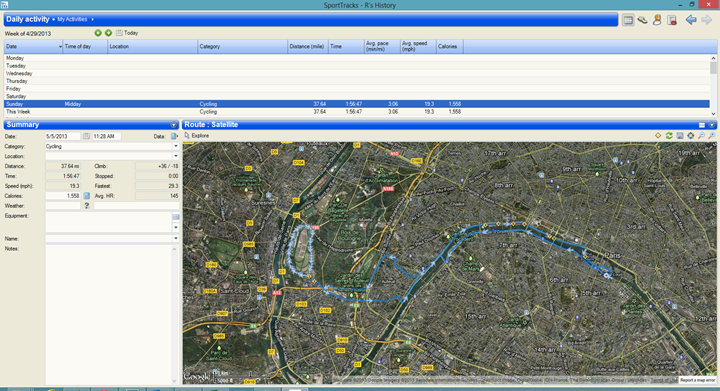720x391 pixels.
Task: Go back with the blue left arrow
Action: [x=691, y=20]
